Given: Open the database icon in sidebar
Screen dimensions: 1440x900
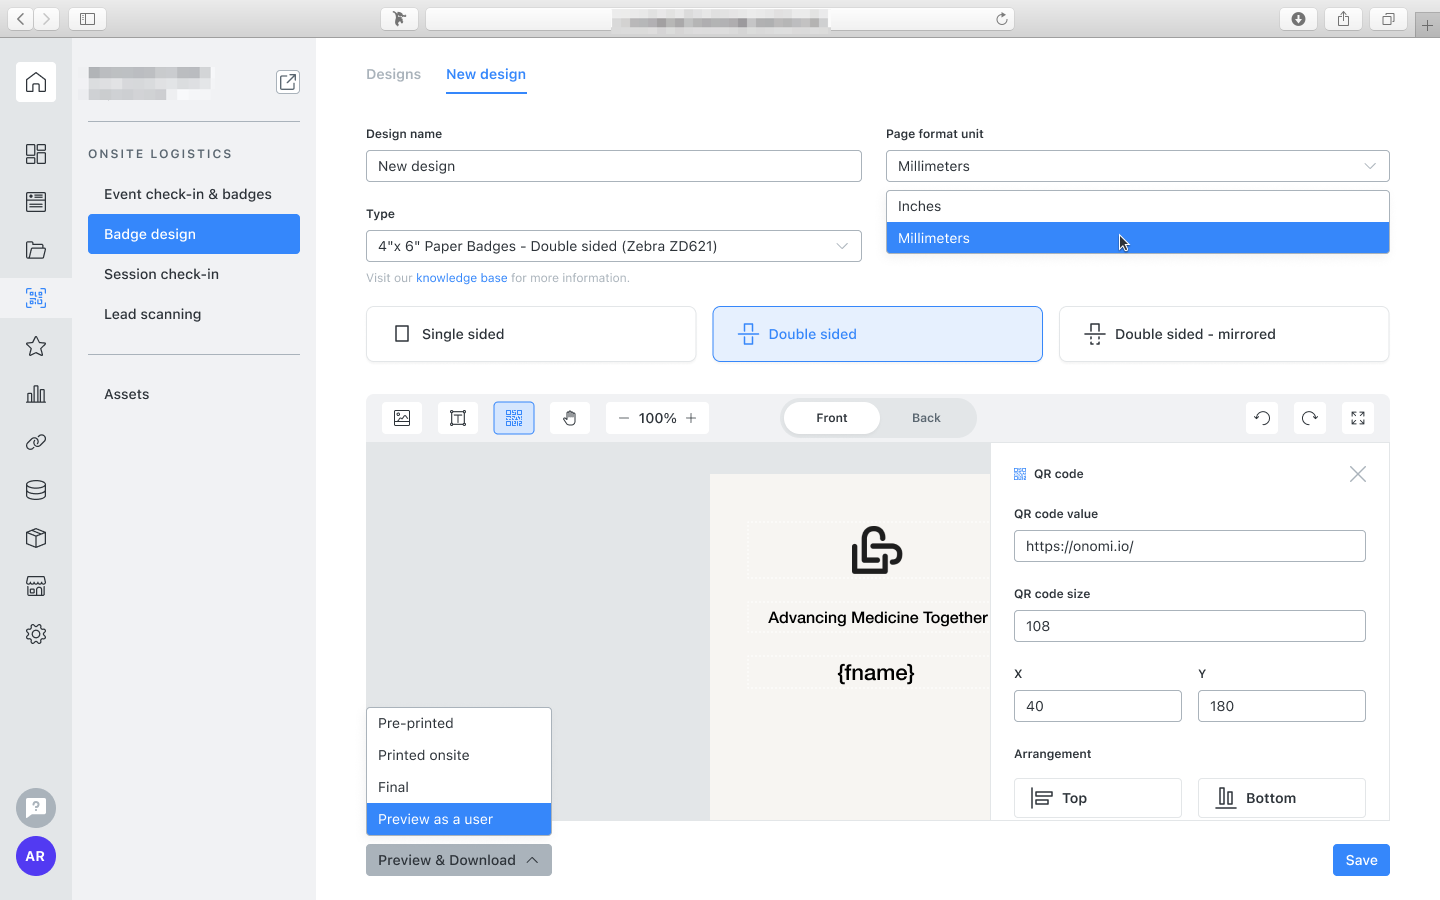Looking at the screenshot, I should pos(36,490).
